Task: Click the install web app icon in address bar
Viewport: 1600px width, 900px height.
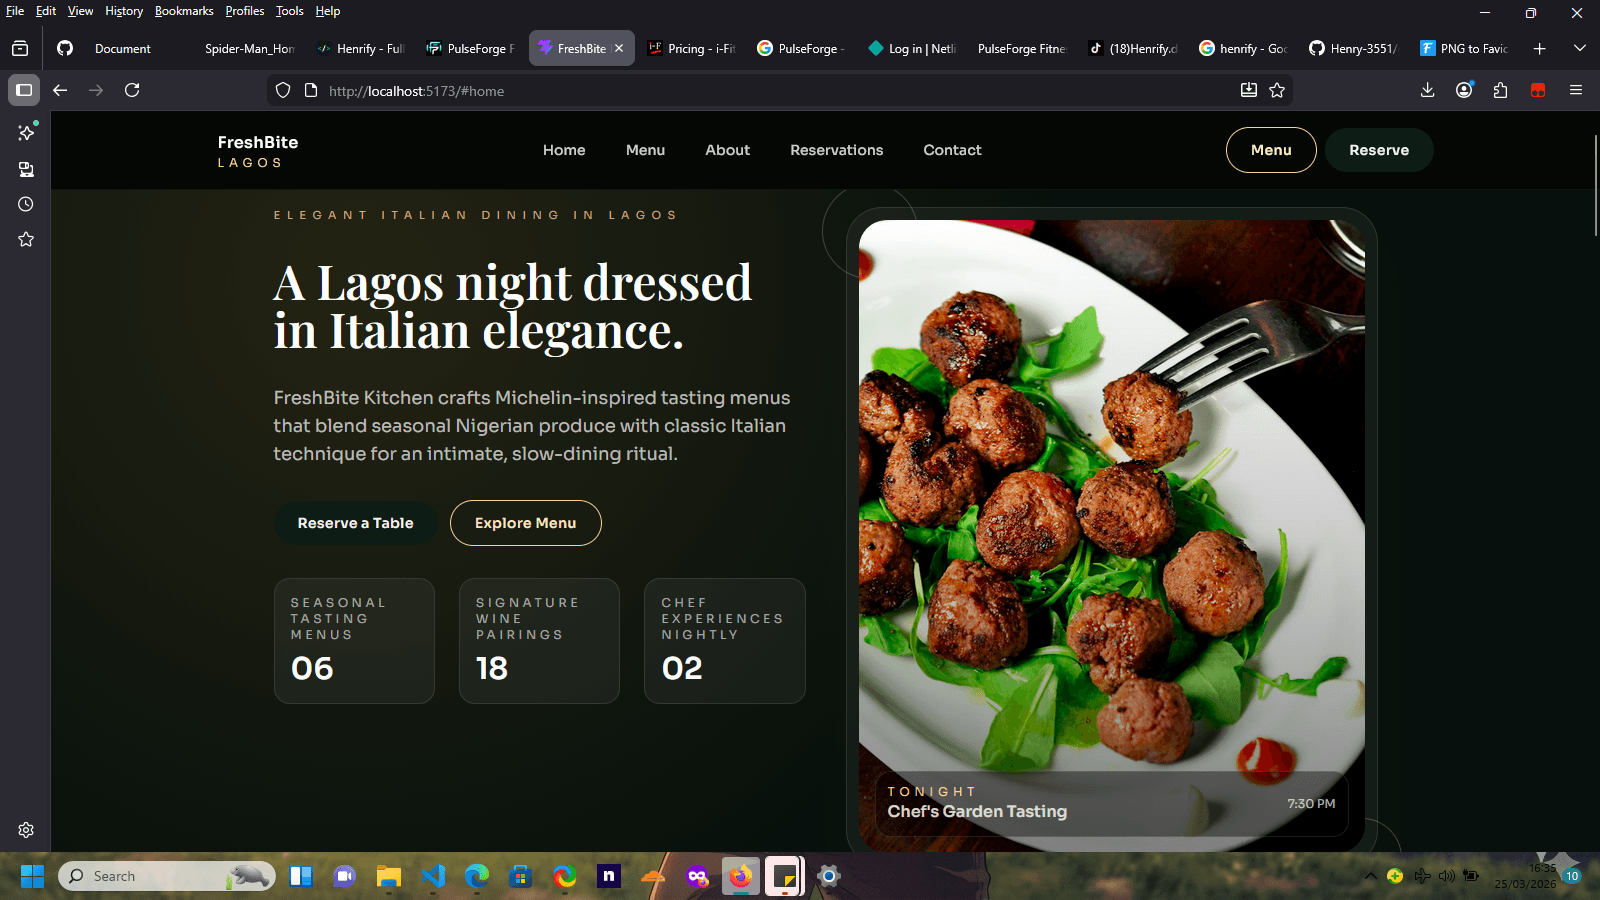Action: [x=1249, y=90]
